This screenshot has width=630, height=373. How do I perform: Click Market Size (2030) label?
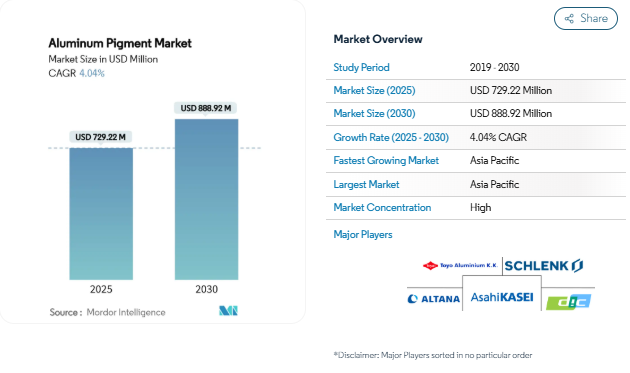click(x=374, y=113)
